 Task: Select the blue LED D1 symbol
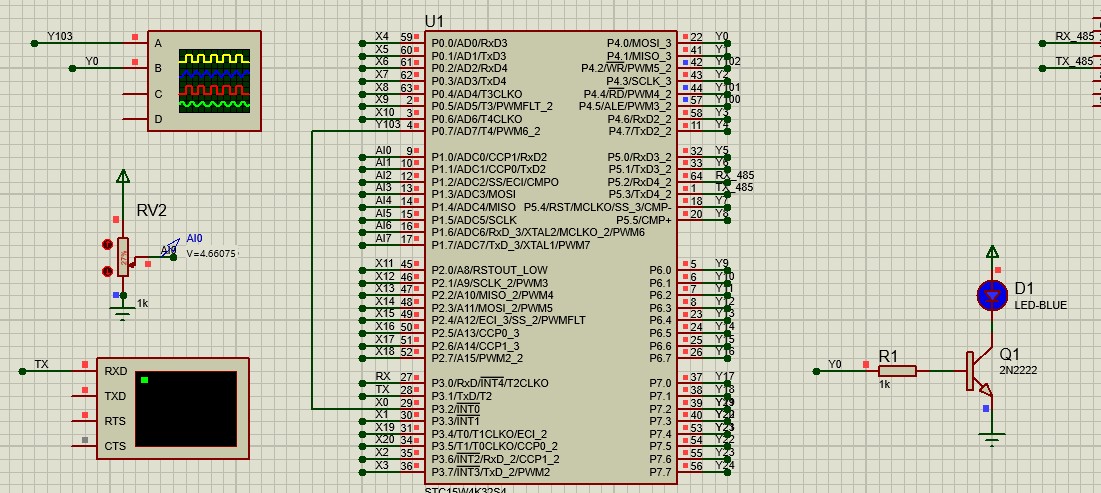pyautogui.click(x=992, y=296)
